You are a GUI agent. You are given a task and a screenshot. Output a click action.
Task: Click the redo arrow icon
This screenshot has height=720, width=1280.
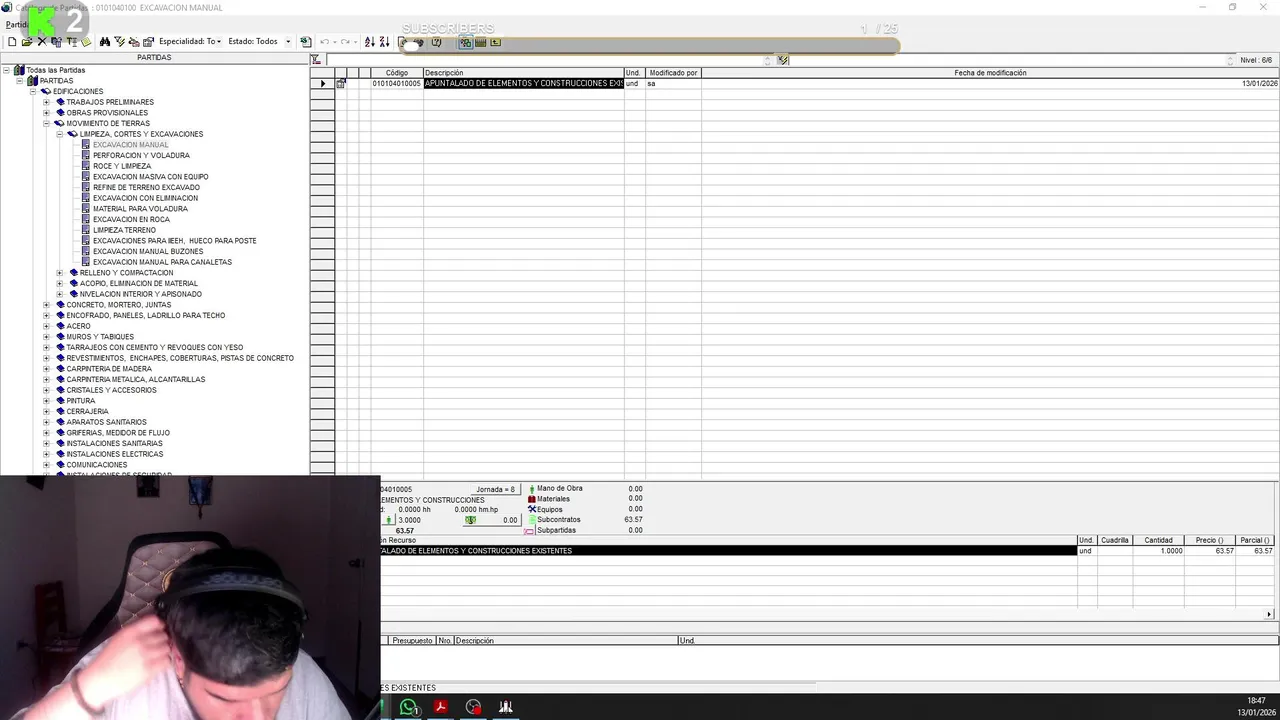click(x=345, y=42)
